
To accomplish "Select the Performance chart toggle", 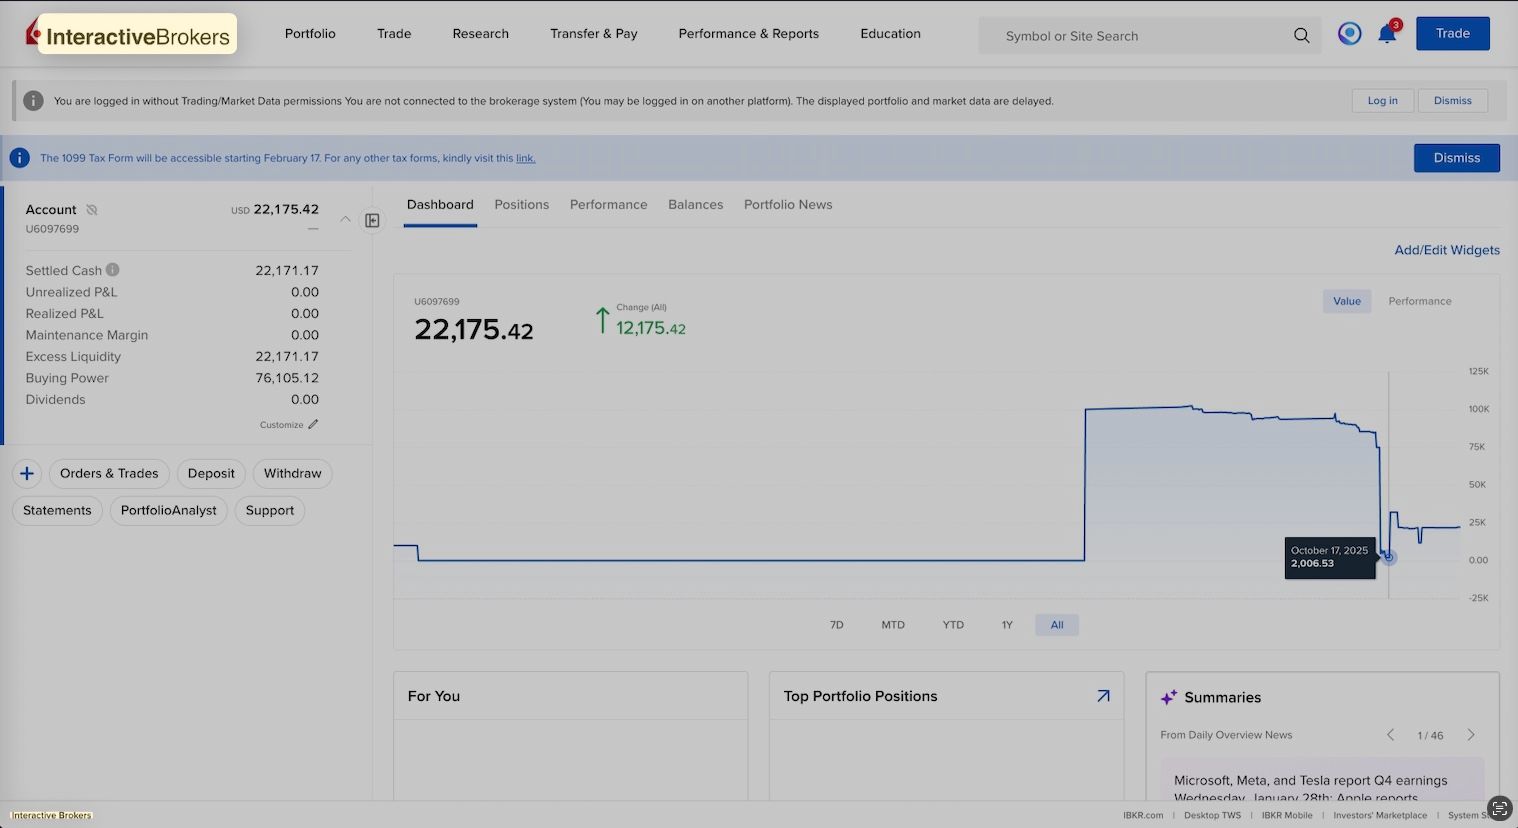I will (x=1420, y=301).
